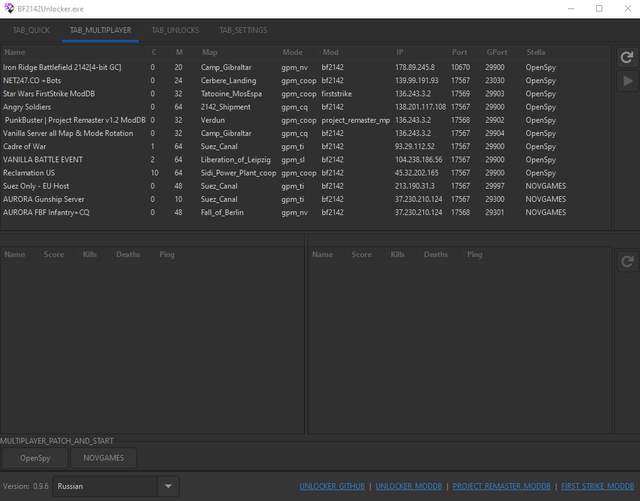Select AURORA Gunship Server row

click(x=305, y=199)
